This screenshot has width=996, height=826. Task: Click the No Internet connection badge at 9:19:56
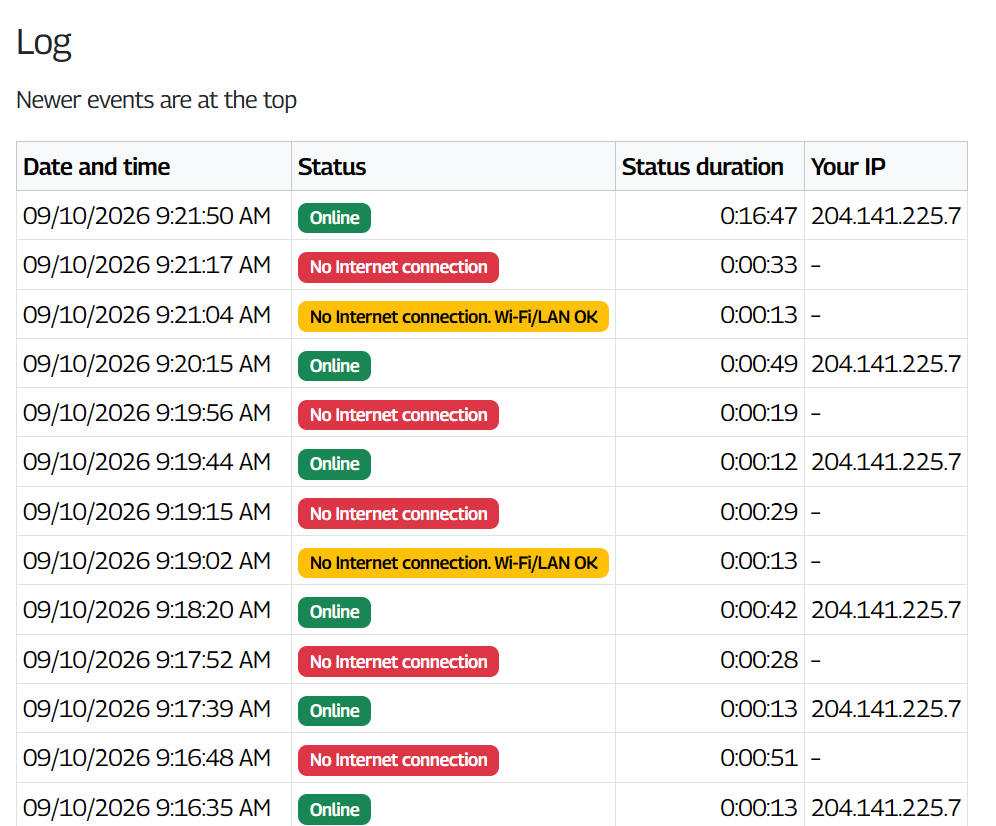(398, 415)
